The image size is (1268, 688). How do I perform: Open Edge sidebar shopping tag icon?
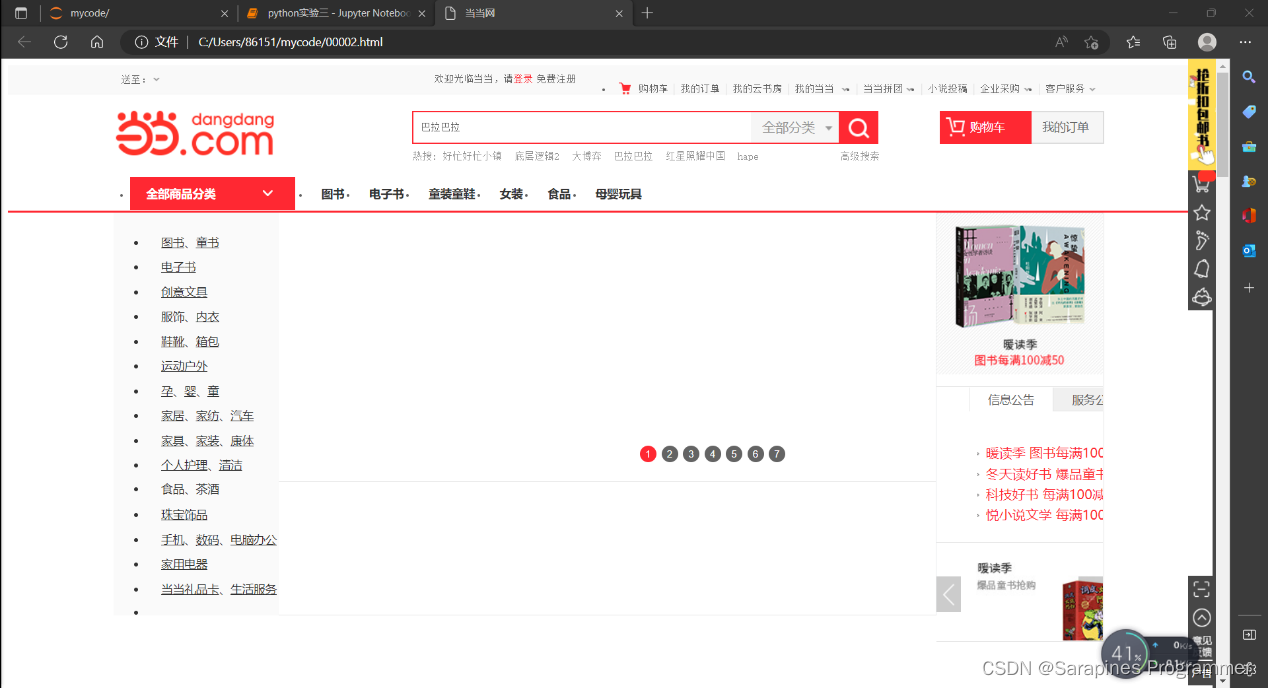1249,112
